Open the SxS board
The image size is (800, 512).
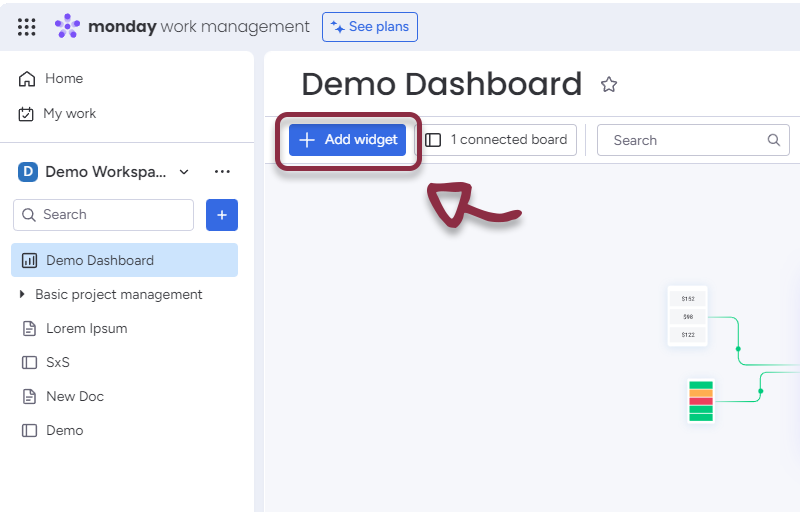click(x=58, y=362)
